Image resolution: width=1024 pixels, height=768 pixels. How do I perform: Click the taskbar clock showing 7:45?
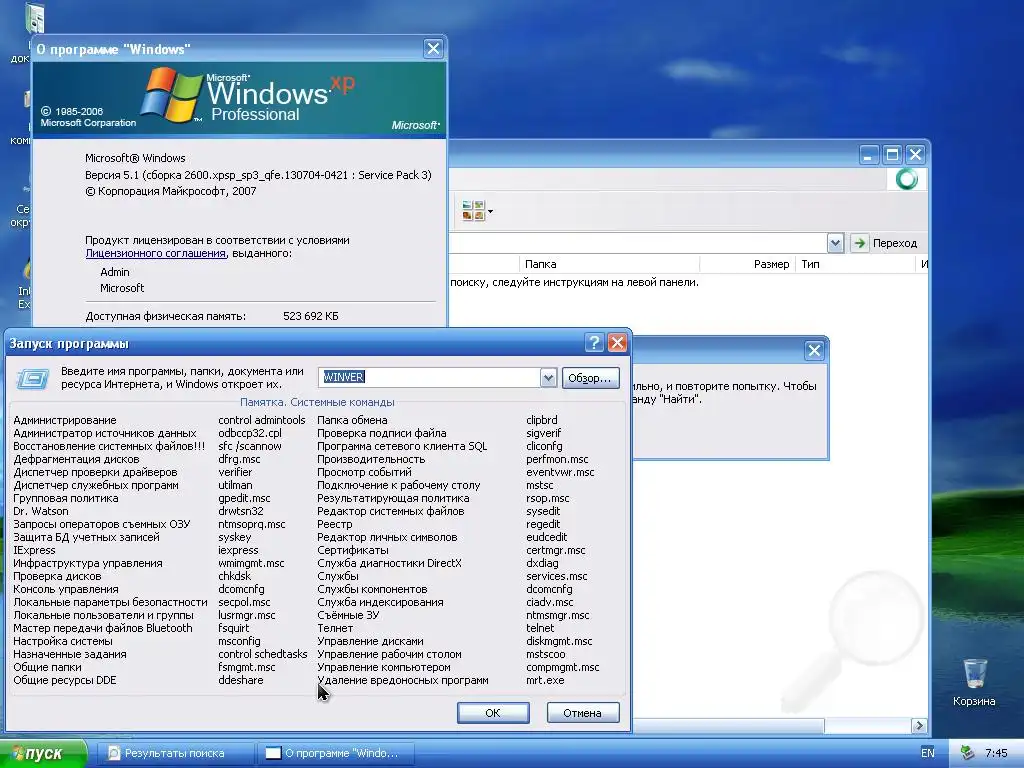click(996, 753)
